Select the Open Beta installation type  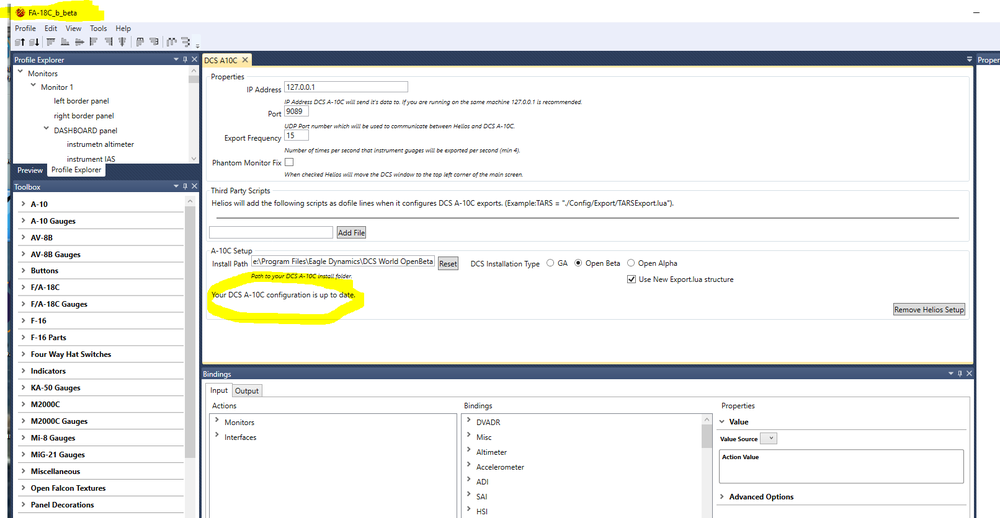tap(579, 263)
